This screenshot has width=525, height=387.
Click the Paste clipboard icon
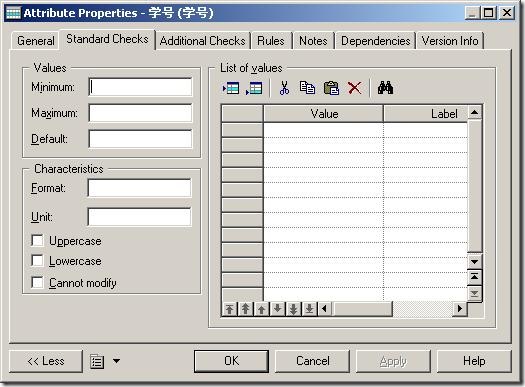coord(331,88)
